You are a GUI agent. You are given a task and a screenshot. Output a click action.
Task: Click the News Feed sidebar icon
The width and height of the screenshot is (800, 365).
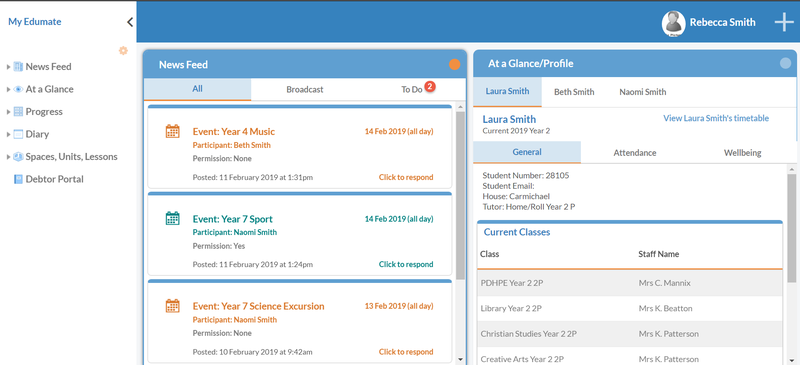click(x=18, y=66)
